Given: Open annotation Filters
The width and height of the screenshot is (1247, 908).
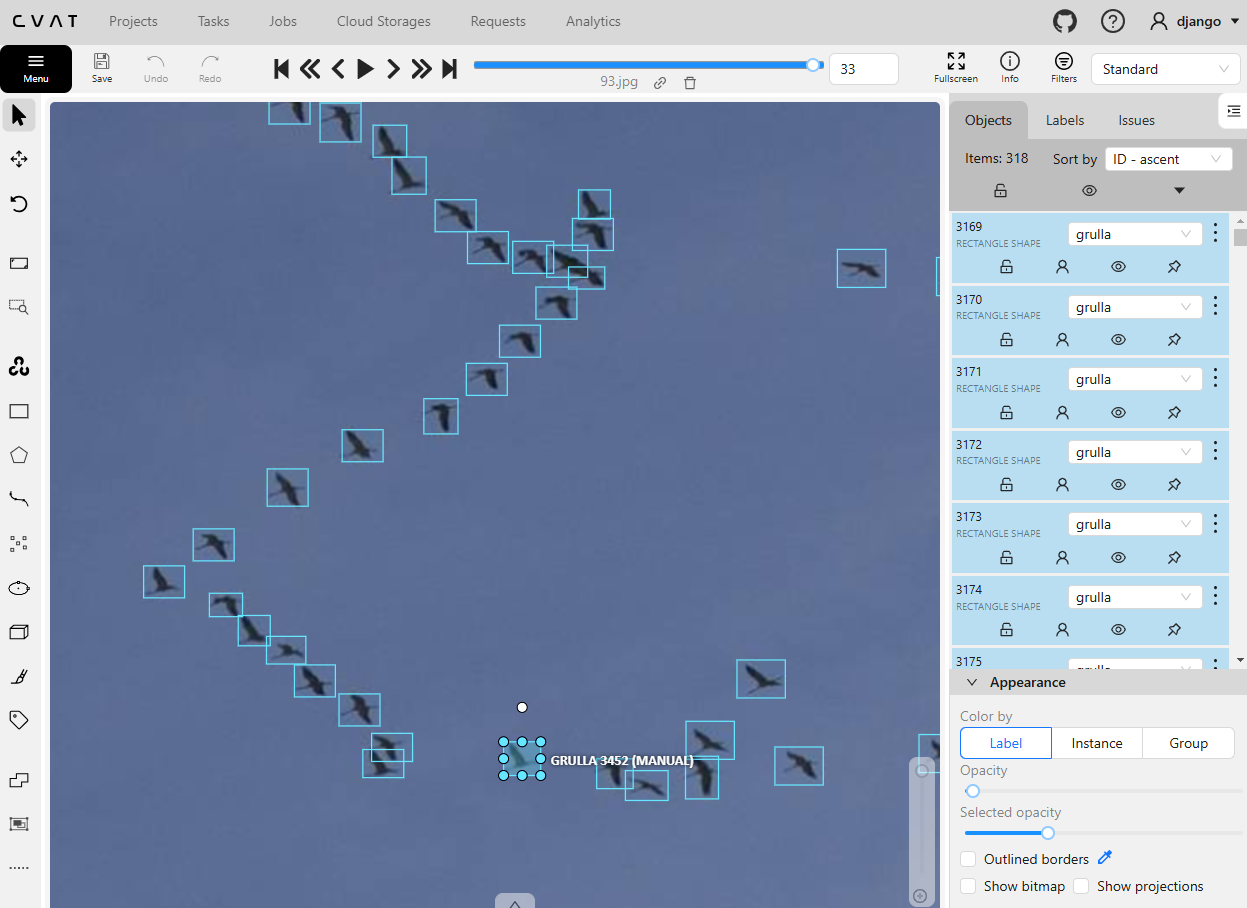Looking at the screenshot, I should [x=1064, y=67].
